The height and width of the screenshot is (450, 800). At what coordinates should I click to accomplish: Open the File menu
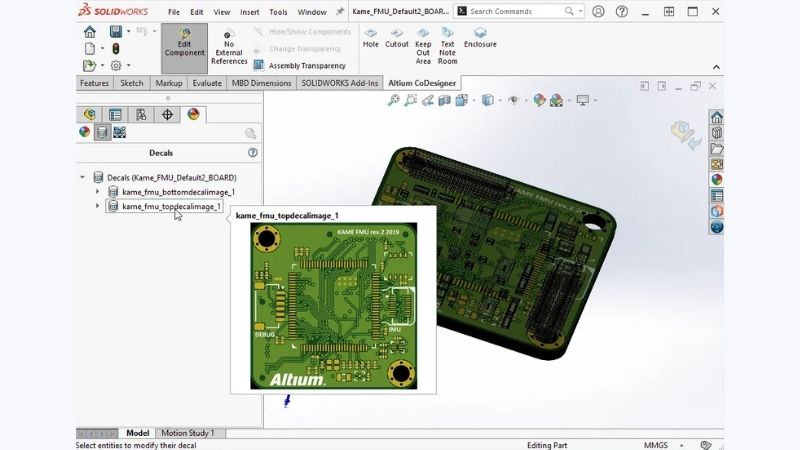pyautogui.click(x=174, y=12)
